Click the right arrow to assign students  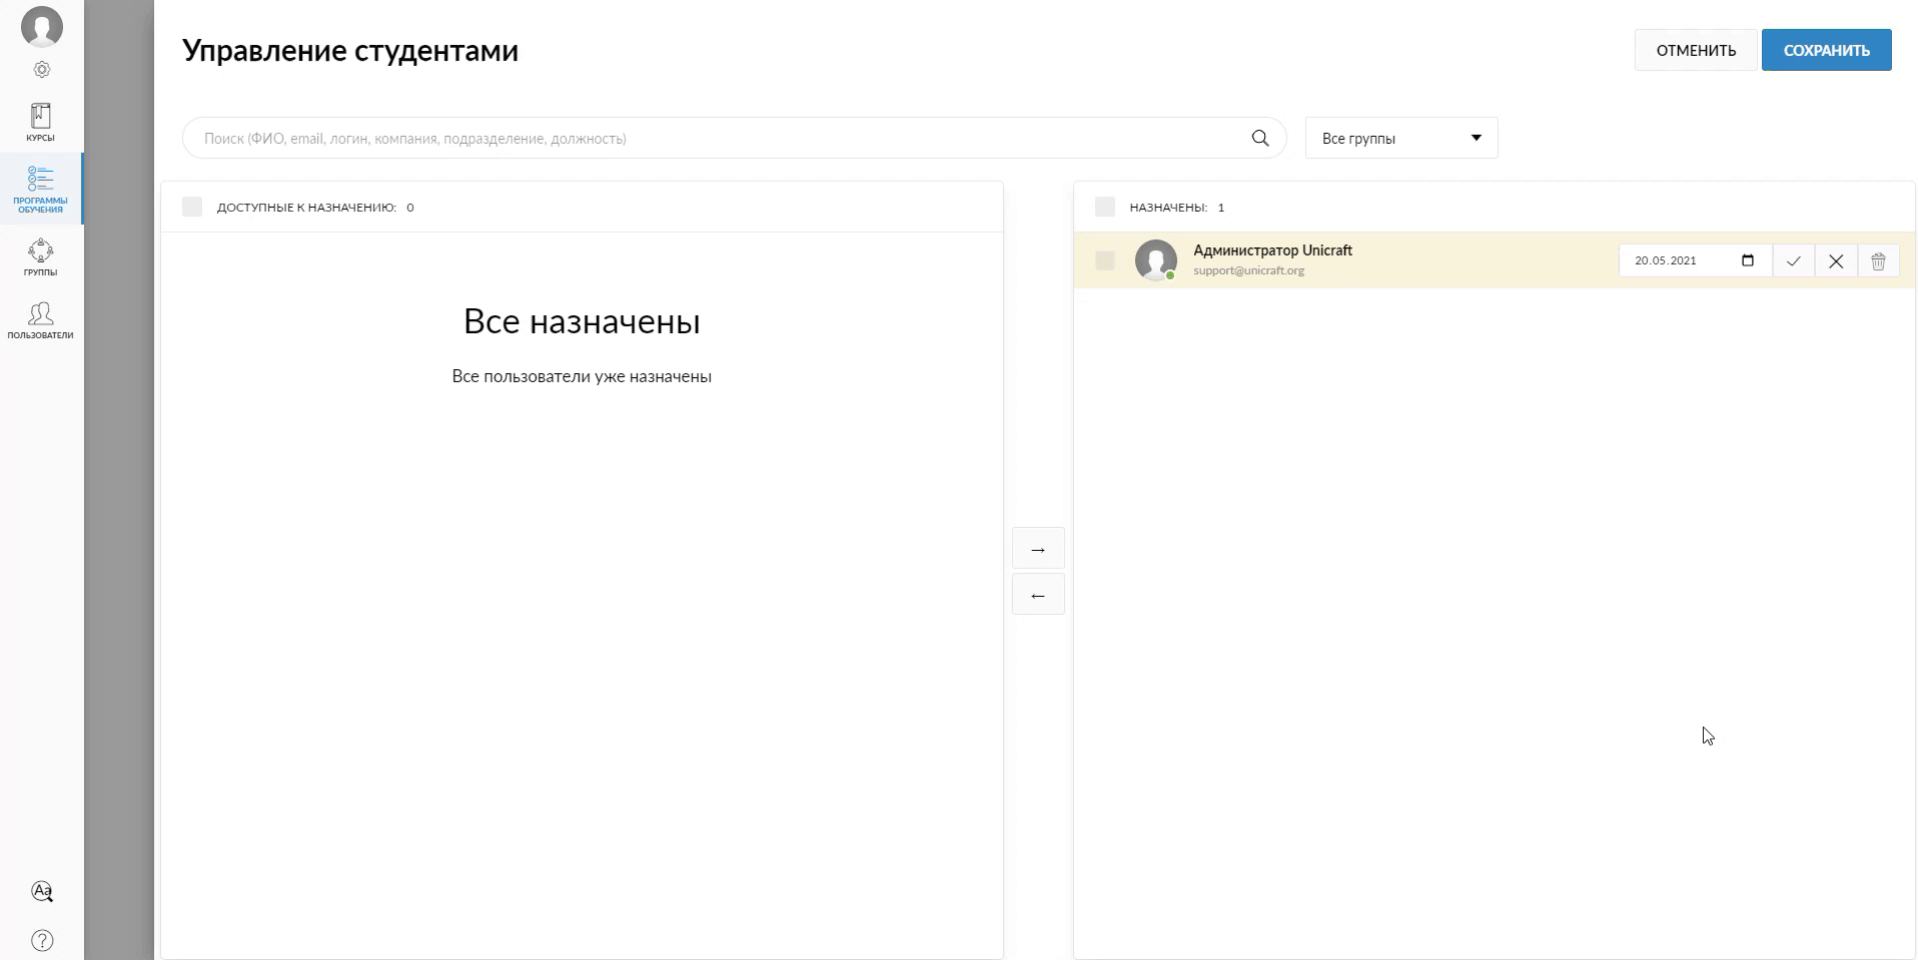click(1038, 549)
